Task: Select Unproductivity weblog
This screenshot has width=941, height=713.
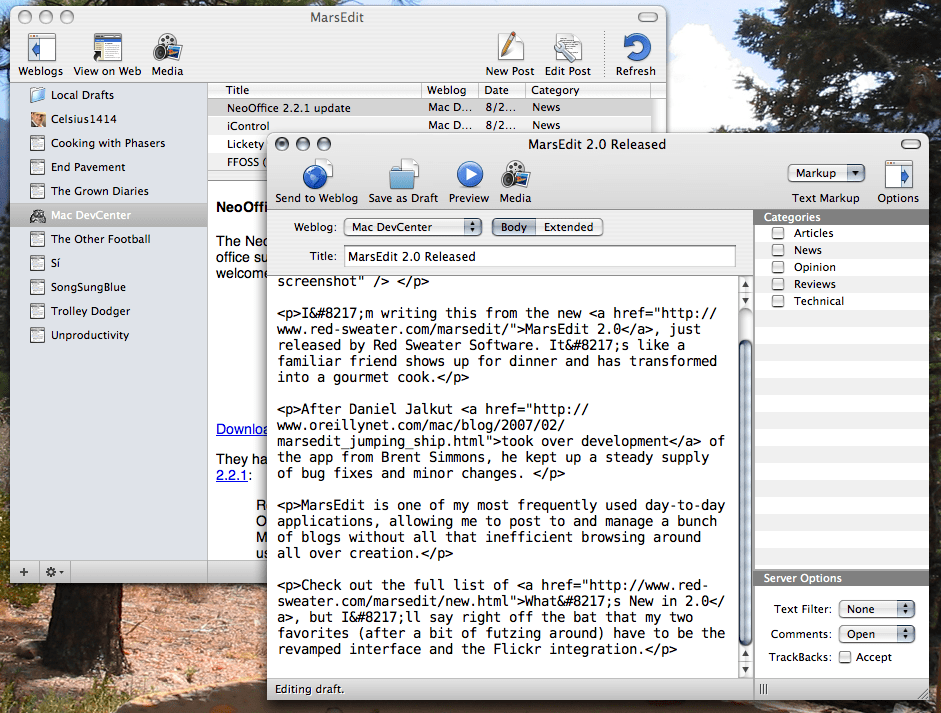Action: pyautogui.click(x=109, y=335)
